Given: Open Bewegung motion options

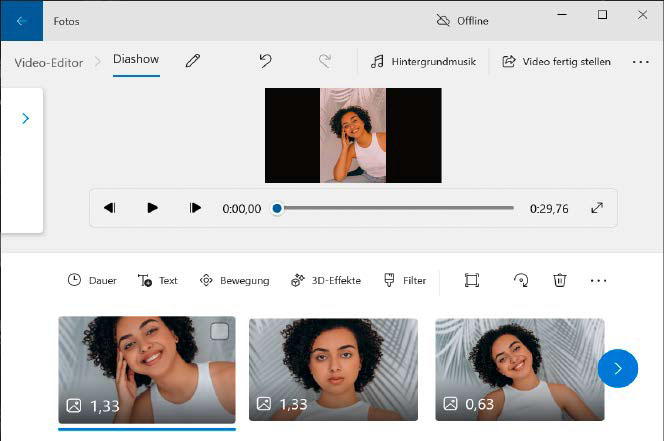Looking at the screenshot, I should (234, 280).
